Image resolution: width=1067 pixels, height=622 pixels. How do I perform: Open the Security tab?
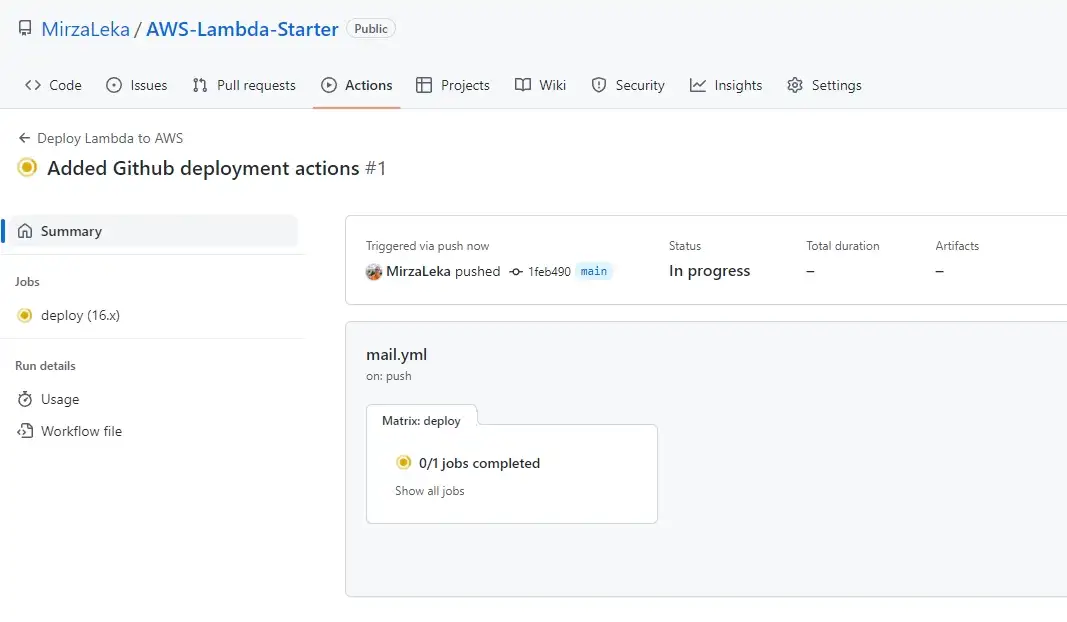point(628,85)
